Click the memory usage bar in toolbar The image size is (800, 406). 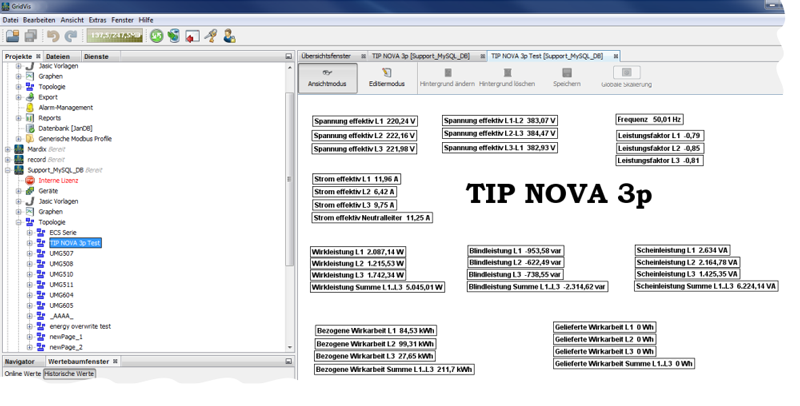point(116,36)
